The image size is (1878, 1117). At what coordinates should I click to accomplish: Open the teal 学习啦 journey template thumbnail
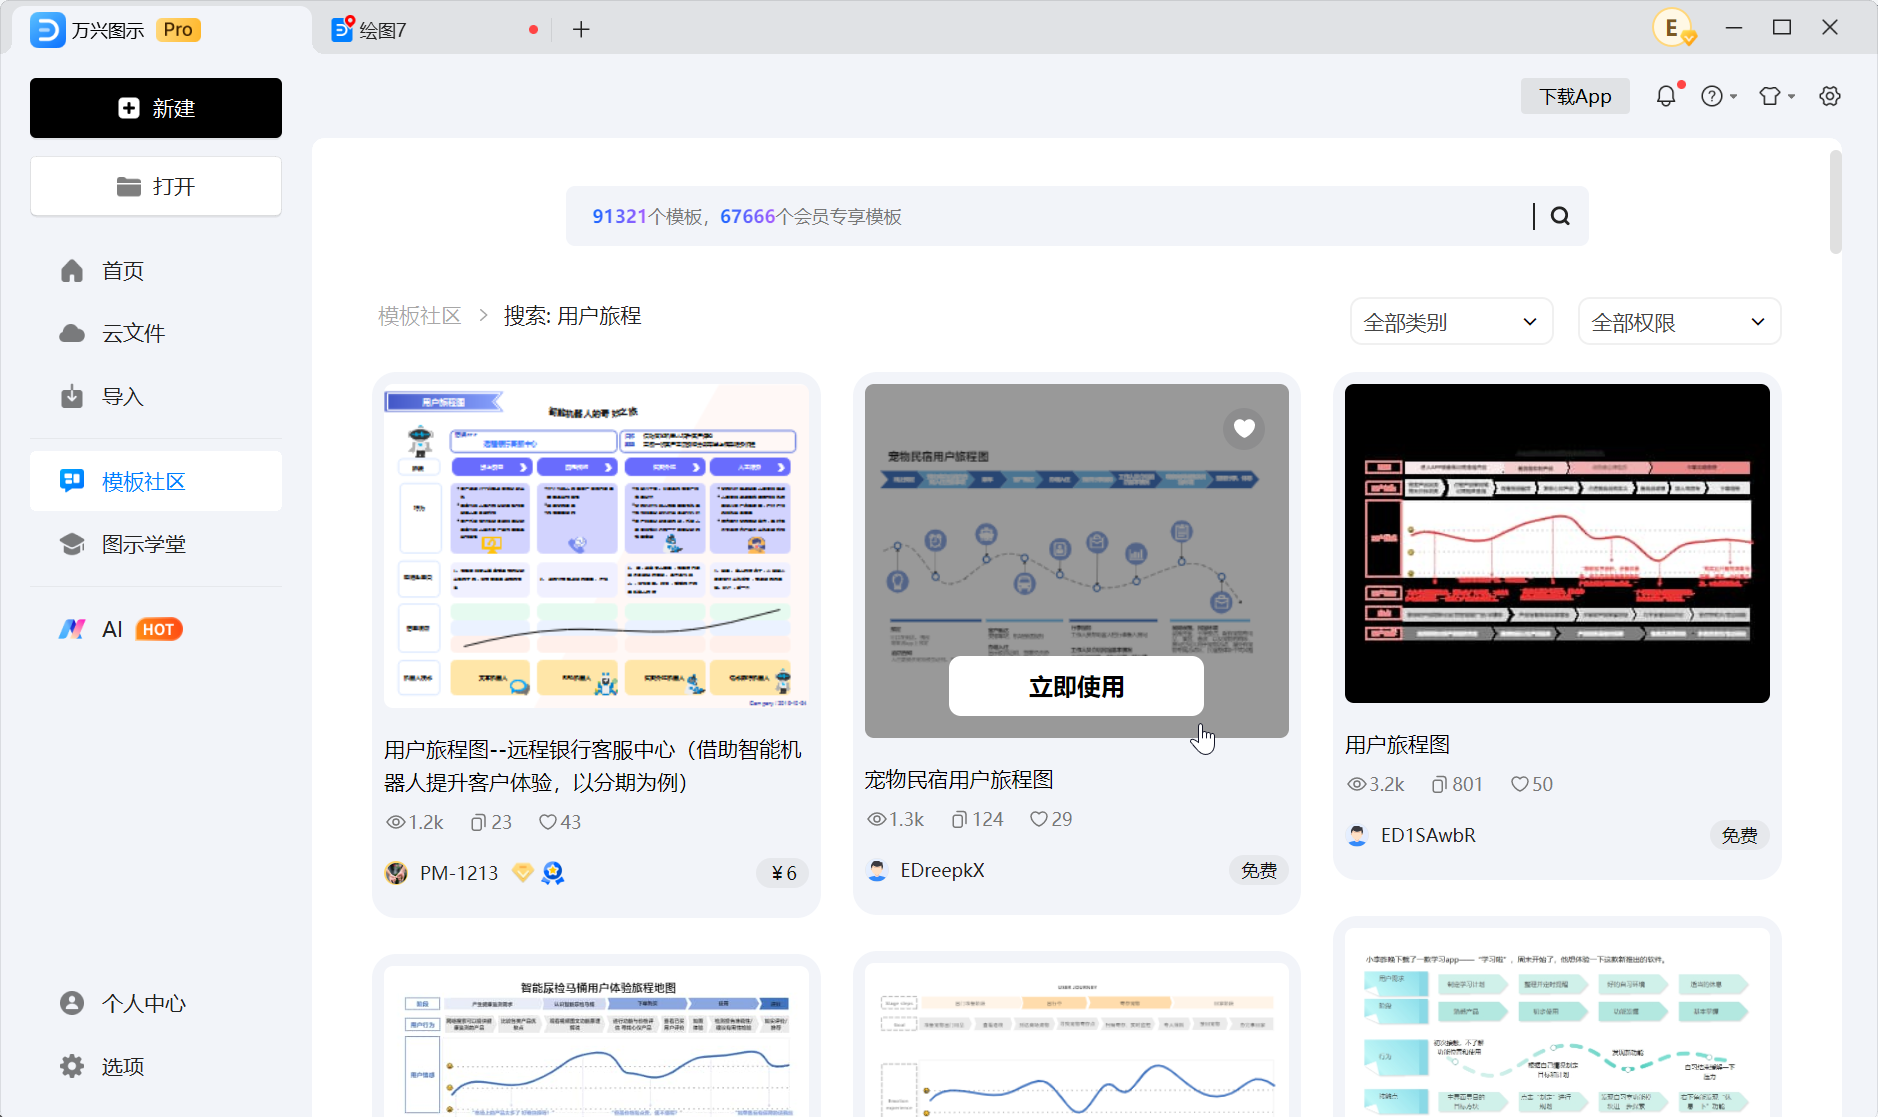(1557, 1022)
